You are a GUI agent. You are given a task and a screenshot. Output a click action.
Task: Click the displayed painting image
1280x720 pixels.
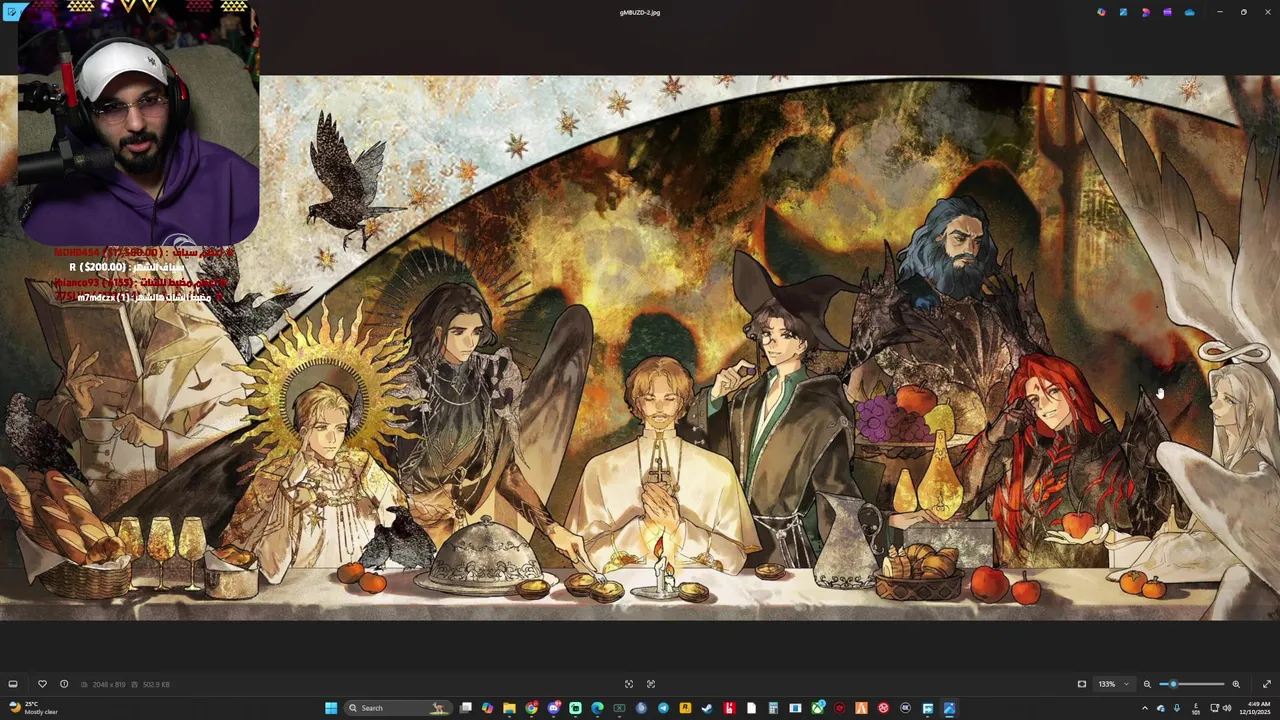(640, 348)
